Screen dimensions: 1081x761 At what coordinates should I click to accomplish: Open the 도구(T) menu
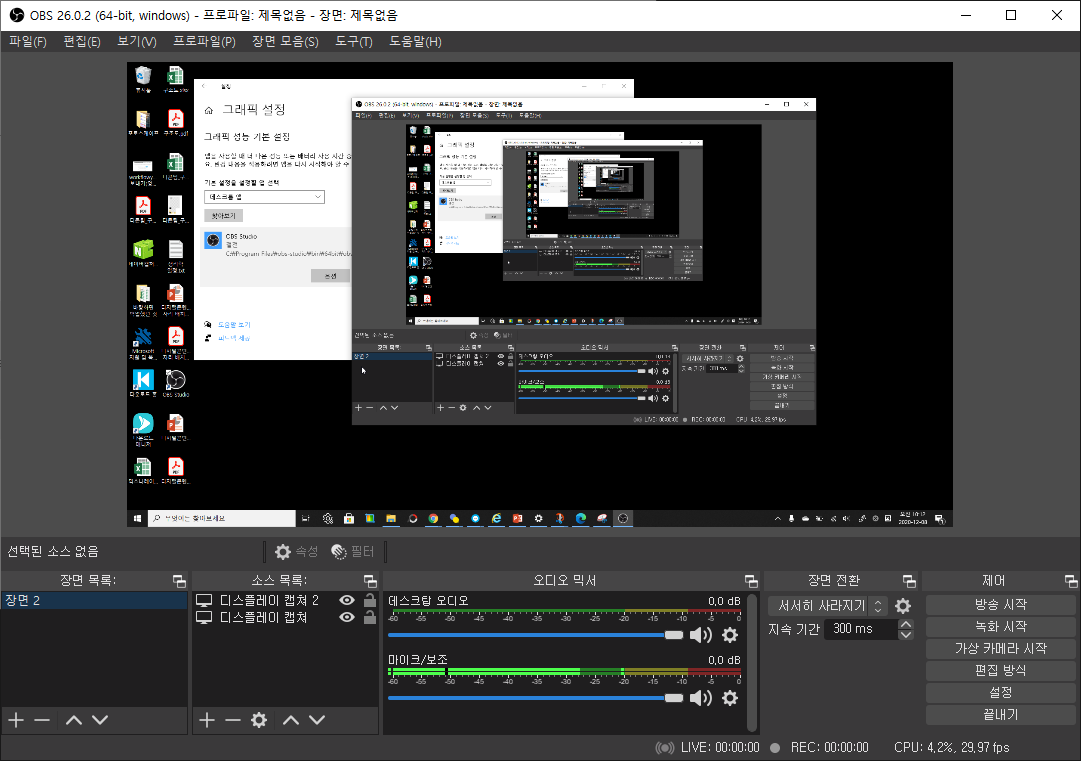pos(354,41)
